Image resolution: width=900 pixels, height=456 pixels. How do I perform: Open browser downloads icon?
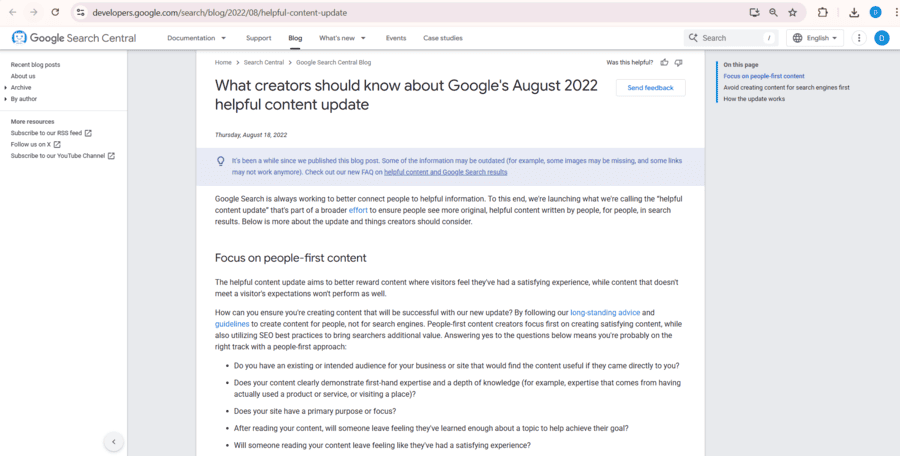[x=854, y=12]
